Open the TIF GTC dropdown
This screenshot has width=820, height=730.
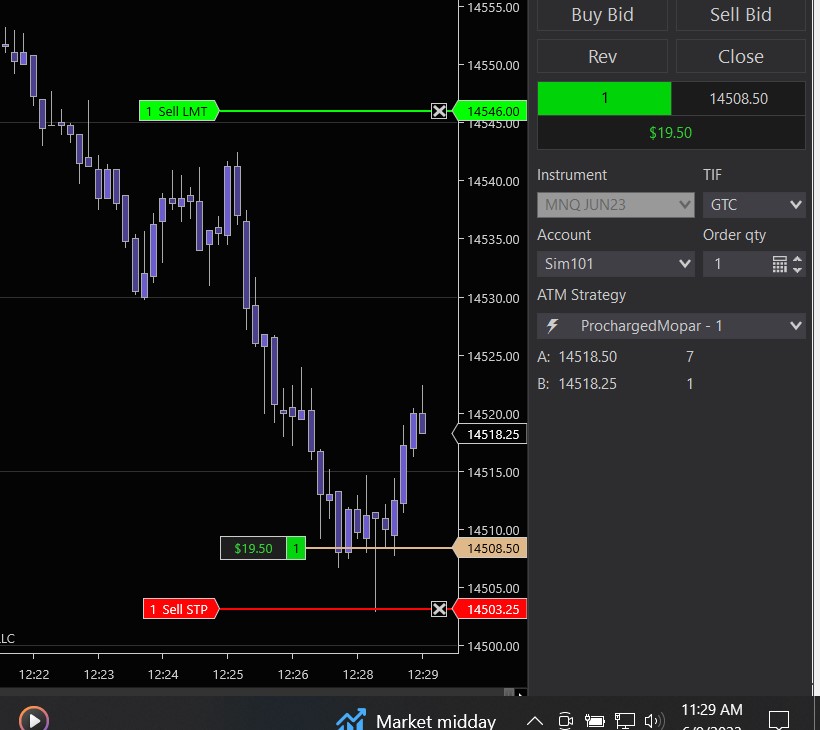[754, 204]
